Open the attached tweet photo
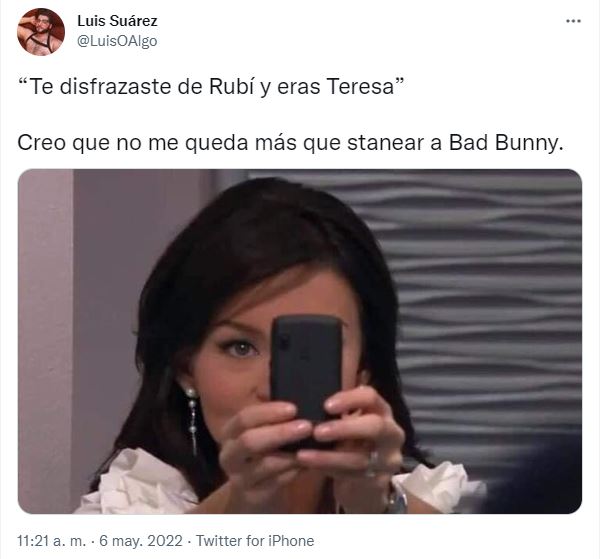Image resolution: width=602 pixels, height=559 pixels. pyautogui.click(x=300, y=341)
